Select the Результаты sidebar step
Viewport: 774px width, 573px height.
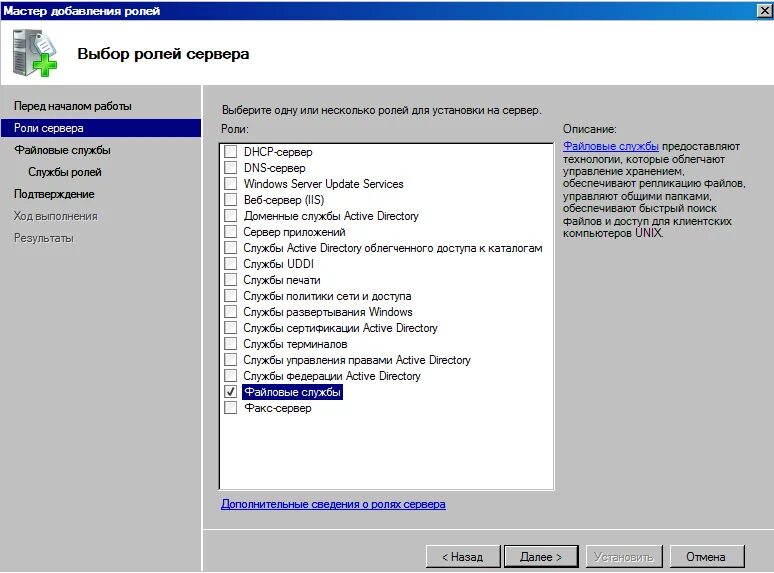[43, 238]
